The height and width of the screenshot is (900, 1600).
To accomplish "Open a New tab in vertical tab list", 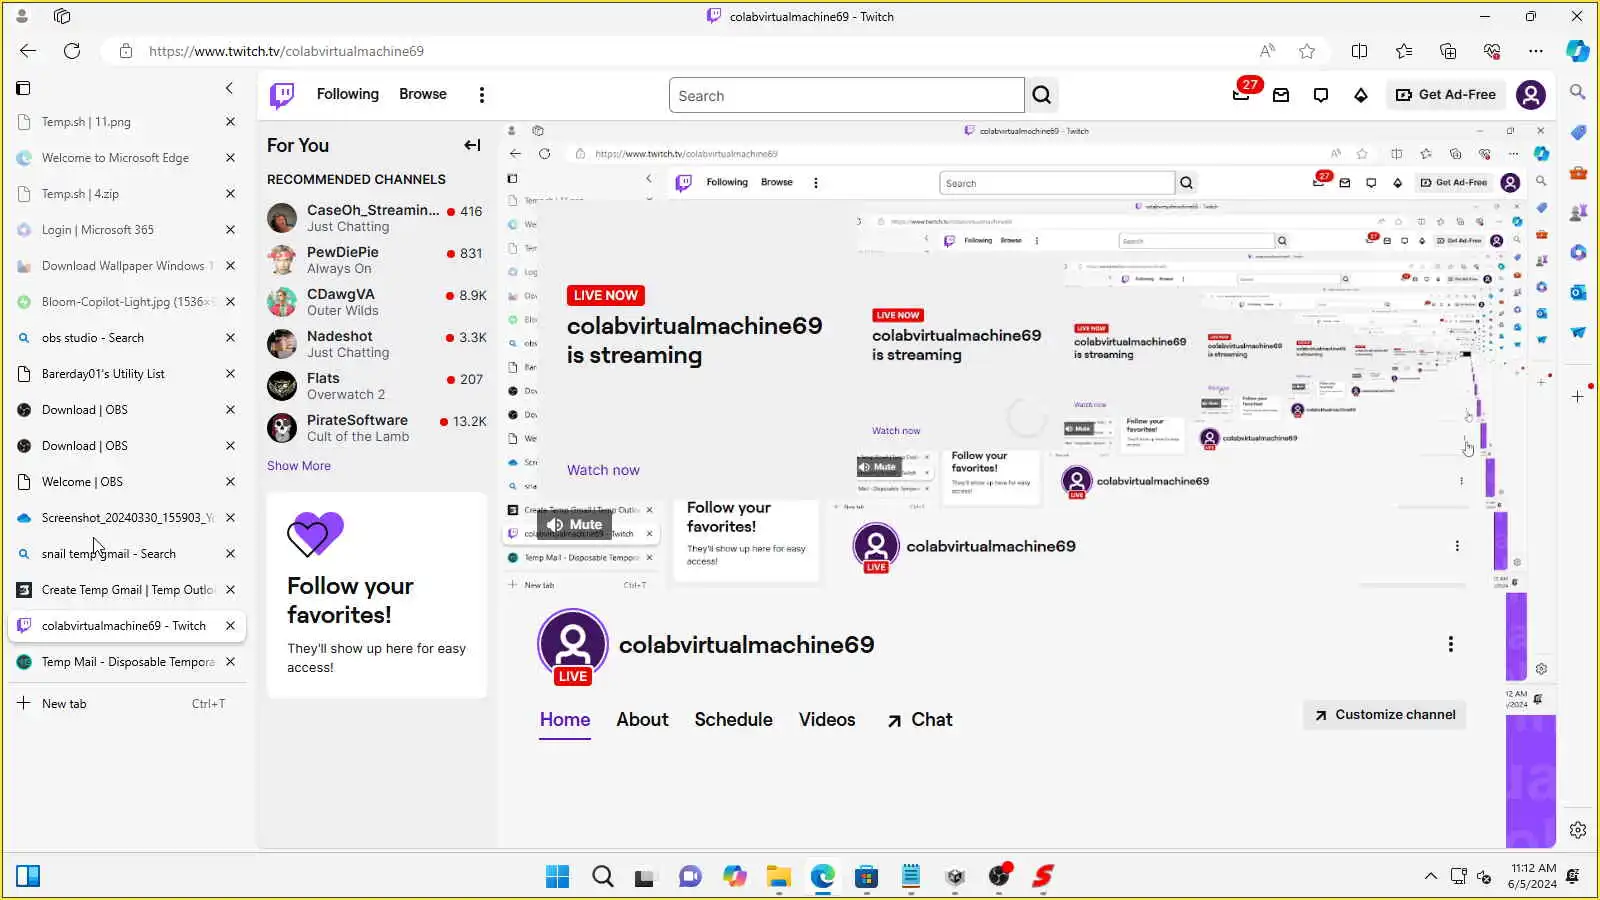I will (x=126, y=704).
